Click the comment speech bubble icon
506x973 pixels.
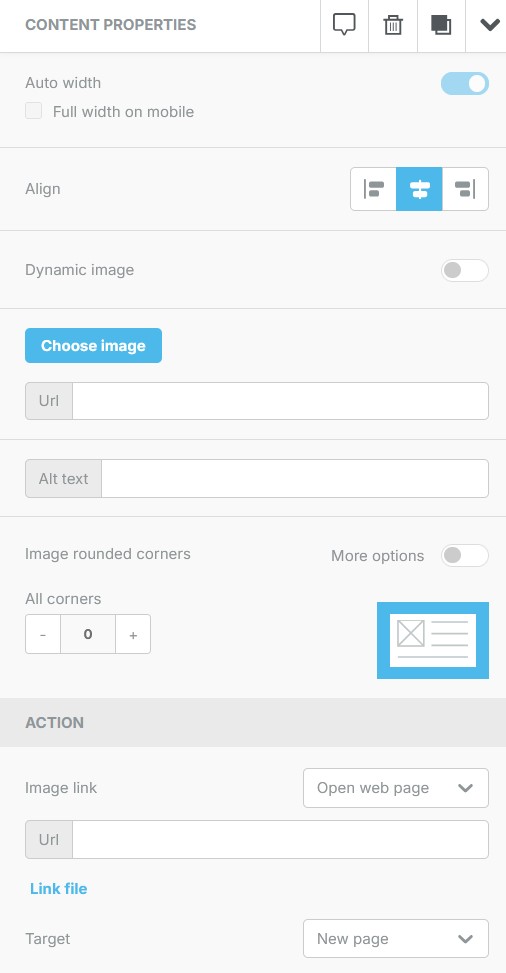click(x=344, y=25)
